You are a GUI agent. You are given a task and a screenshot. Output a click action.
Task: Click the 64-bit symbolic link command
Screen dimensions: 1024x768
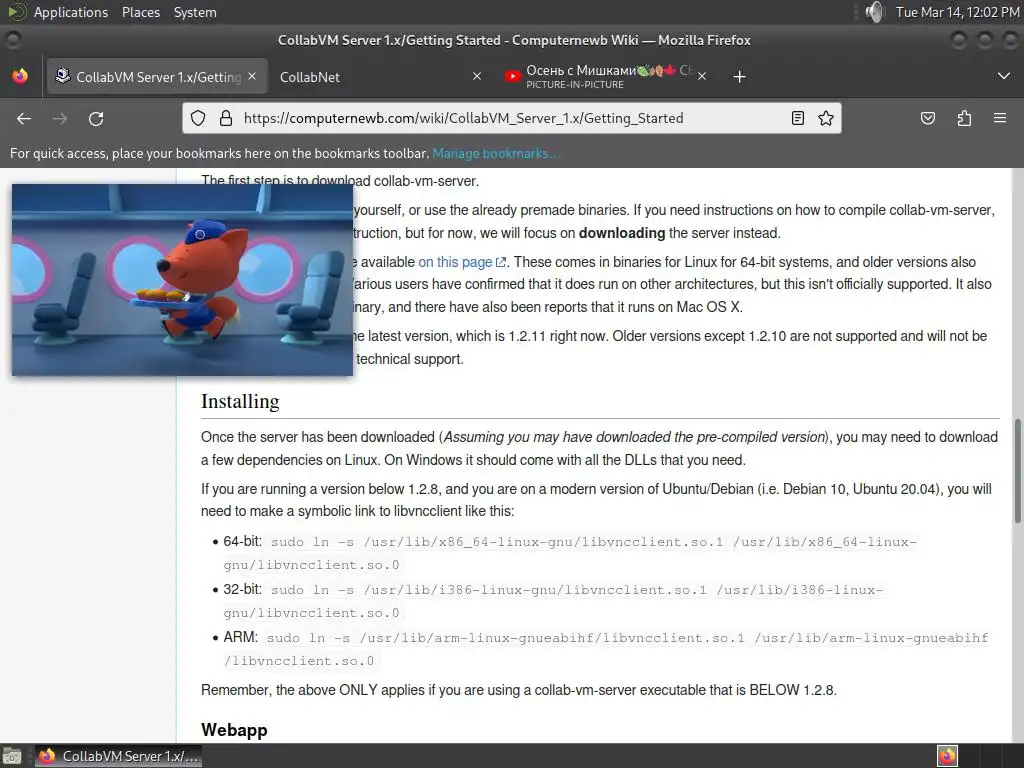pyautogui.click(x=570, y=553)
